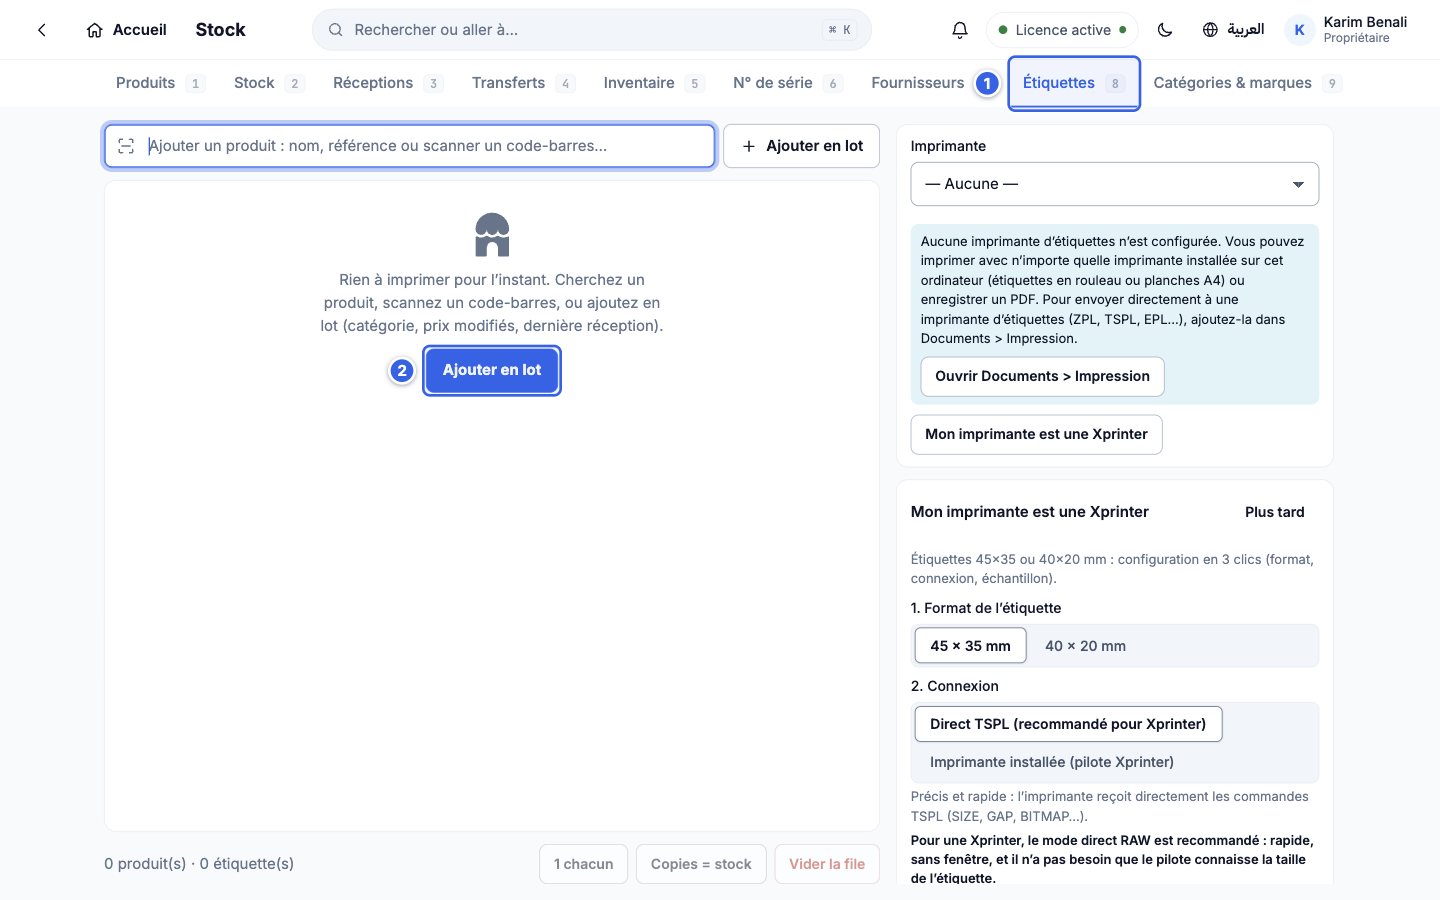
Task: Select Direct TSPL connection option
Action: pos(1068,724)
